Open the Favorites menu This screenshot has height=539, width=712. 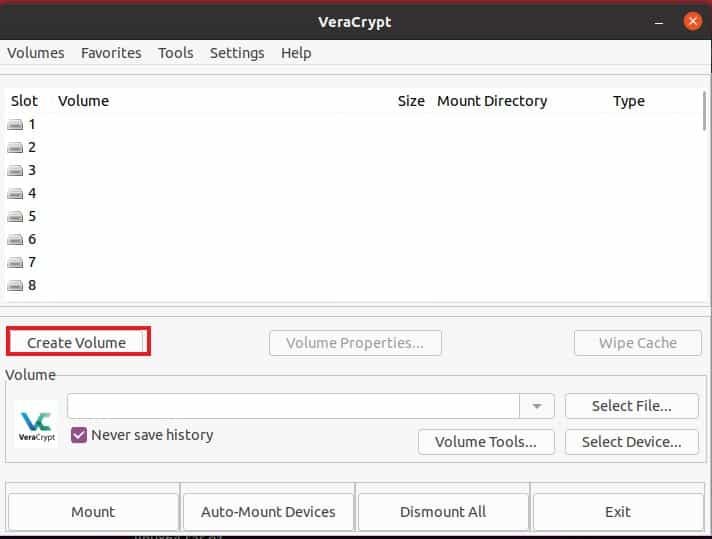tap(111, 53)
